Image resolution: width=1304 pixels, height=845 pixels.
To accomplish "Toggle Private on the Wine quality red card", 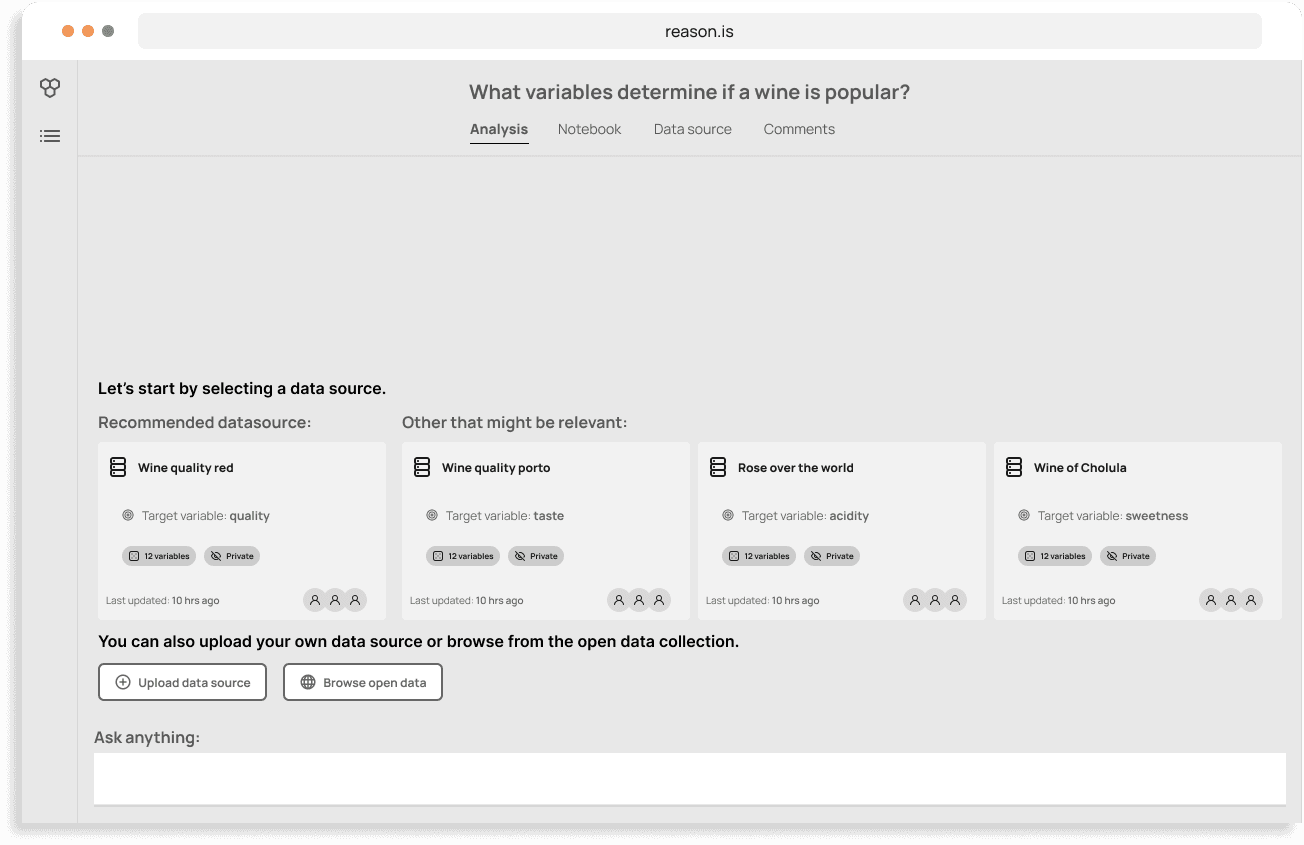I will [231, 555].
